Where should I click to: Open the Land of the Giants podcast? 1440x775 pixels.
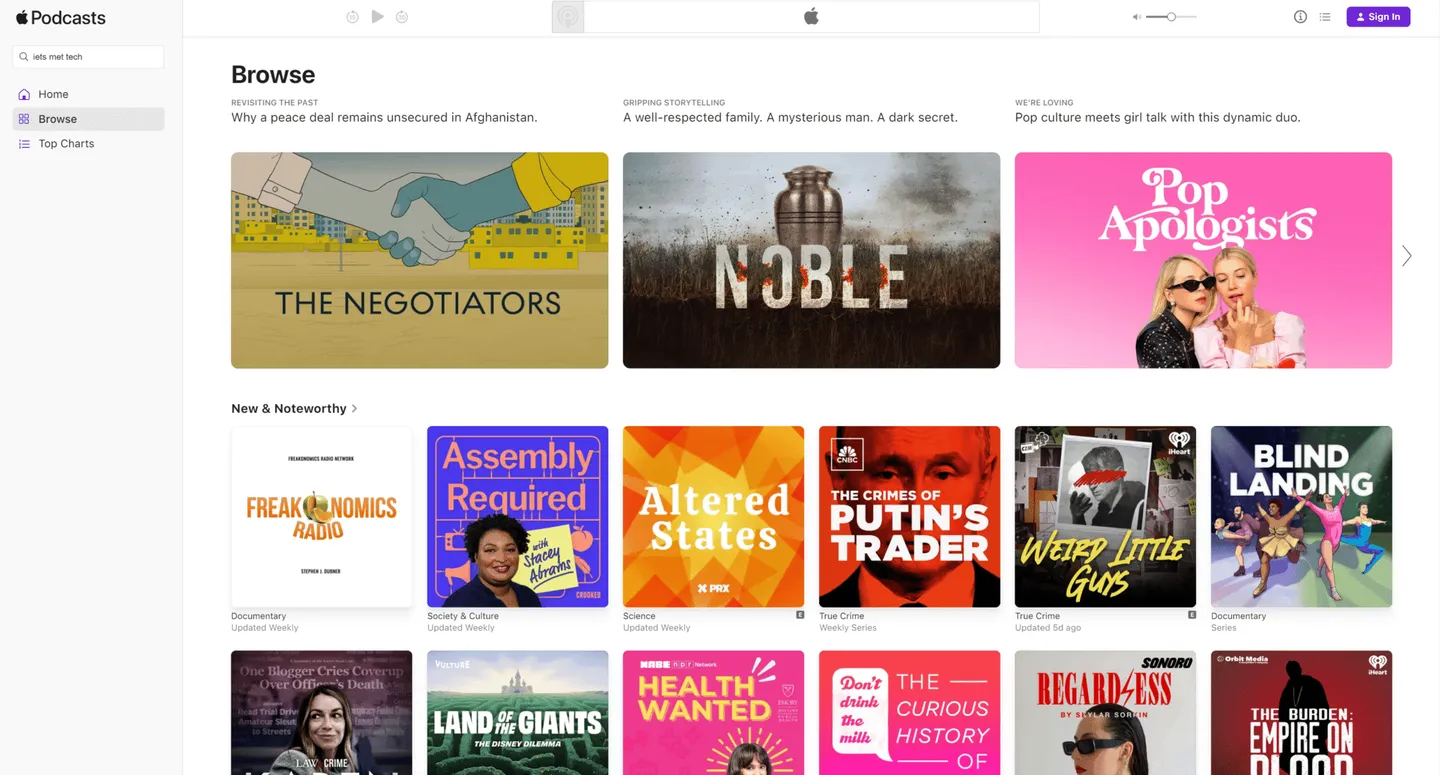pos(517,713)
